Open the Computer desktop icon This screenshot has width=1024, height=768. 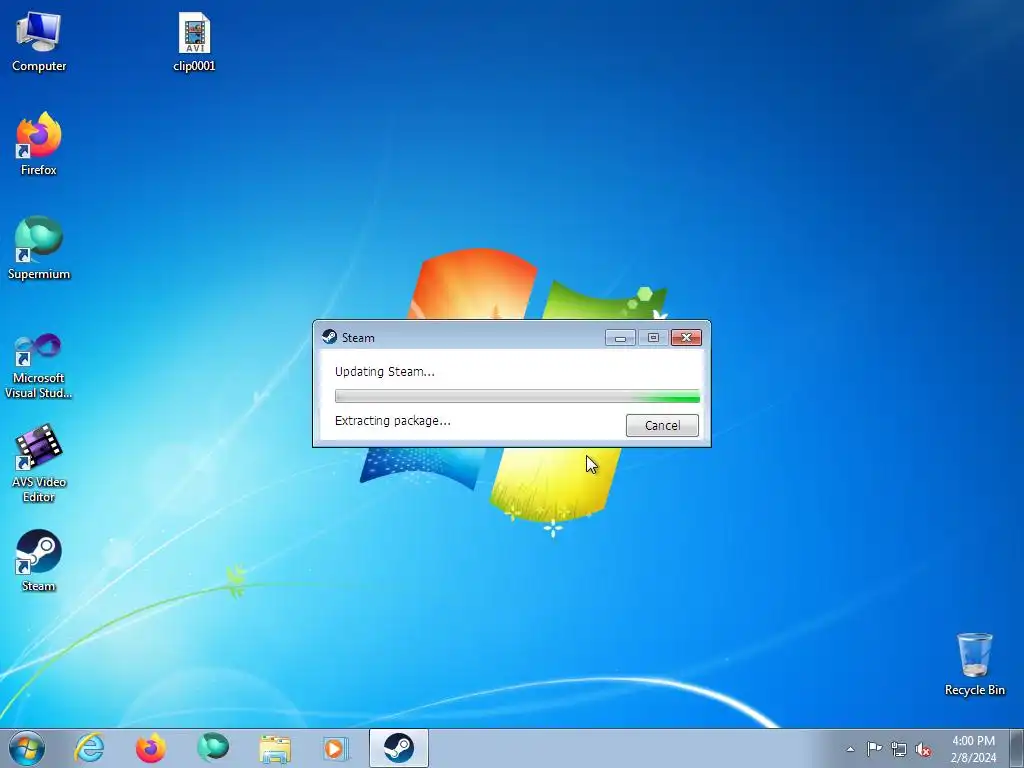point(39,42)
